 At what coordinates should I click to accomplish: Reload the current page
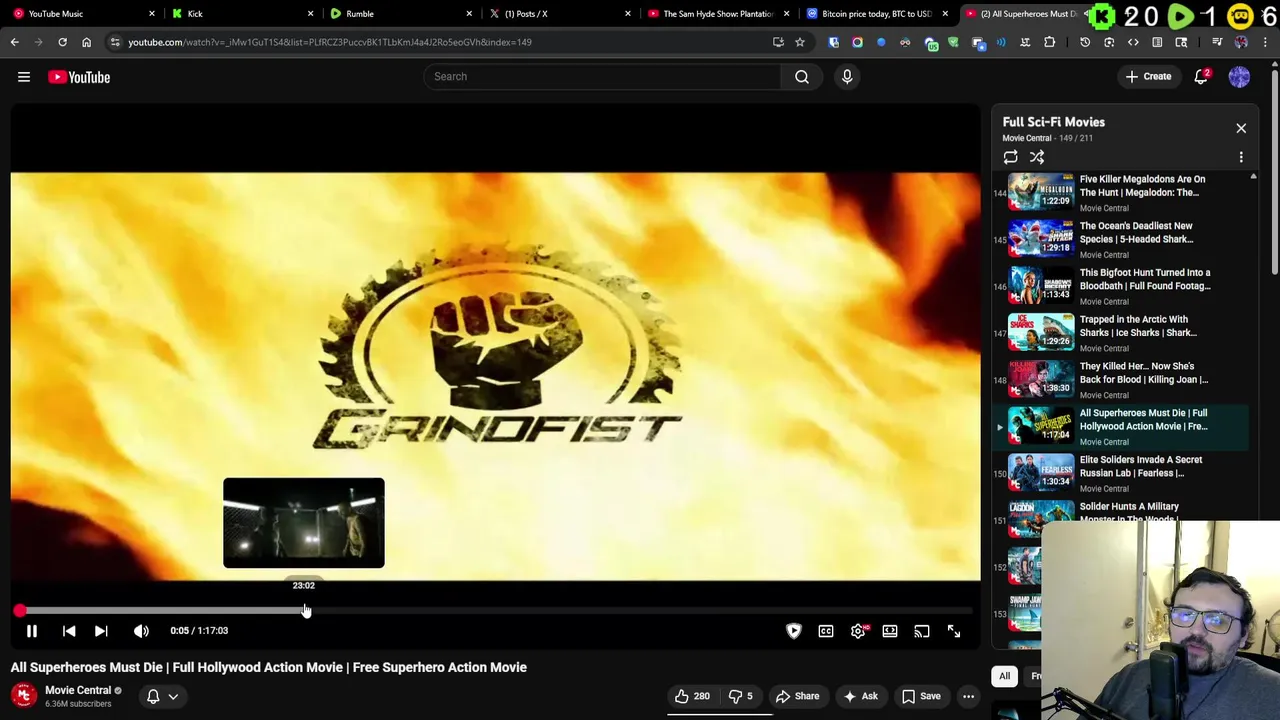coord(62,42)
